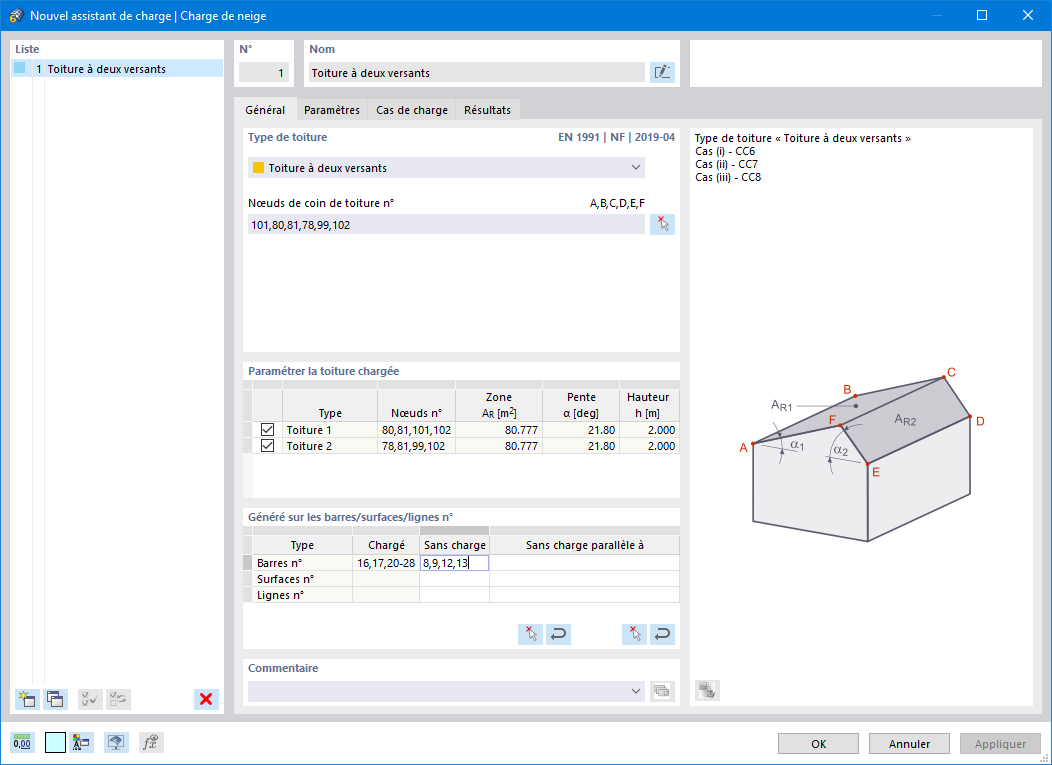
Task: Click the formula fx icon in bottom bar
Action: [x=151, y=742]
